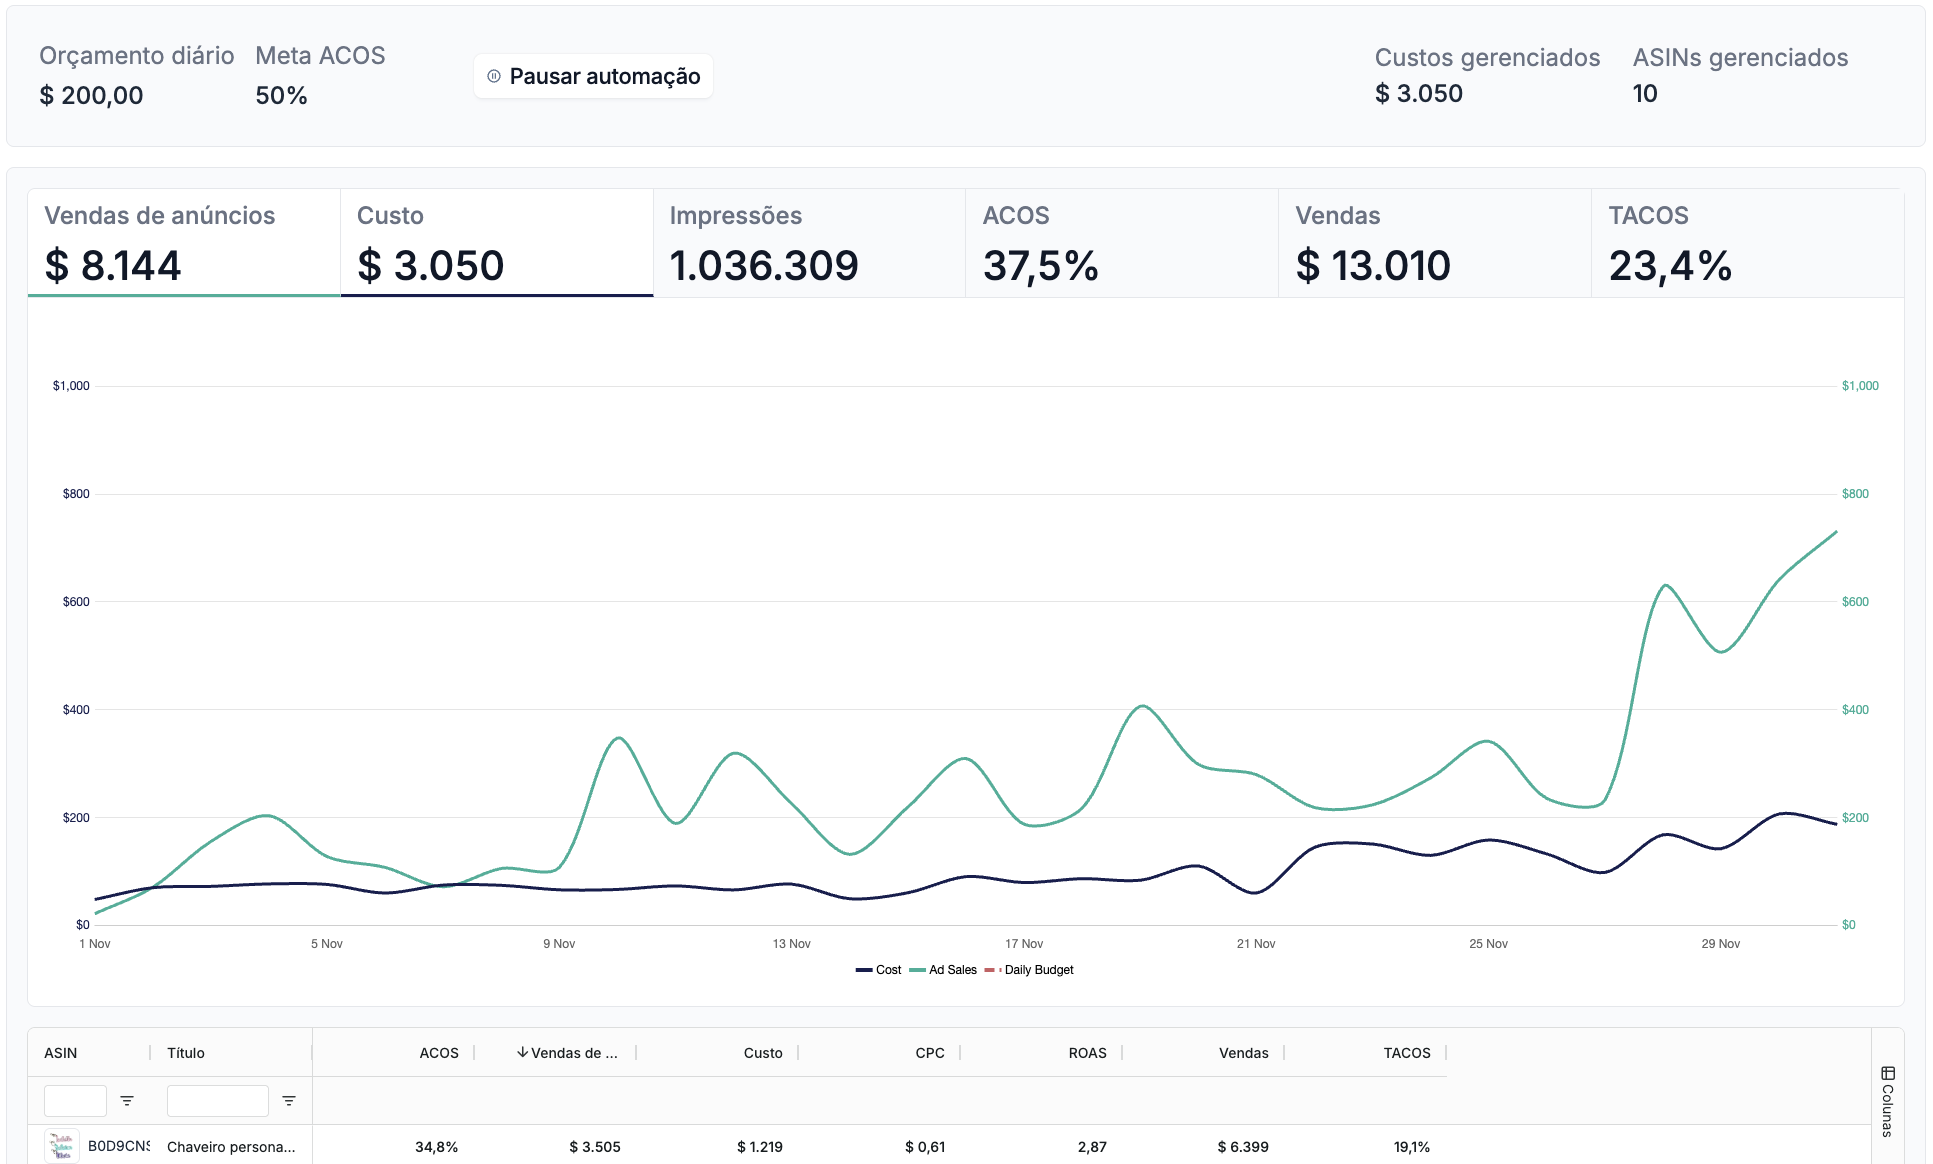Screen dimensions: 1933x1164
Task: Click the 2,87 ROAS cell
Action: click(x=1092, y=1147)
